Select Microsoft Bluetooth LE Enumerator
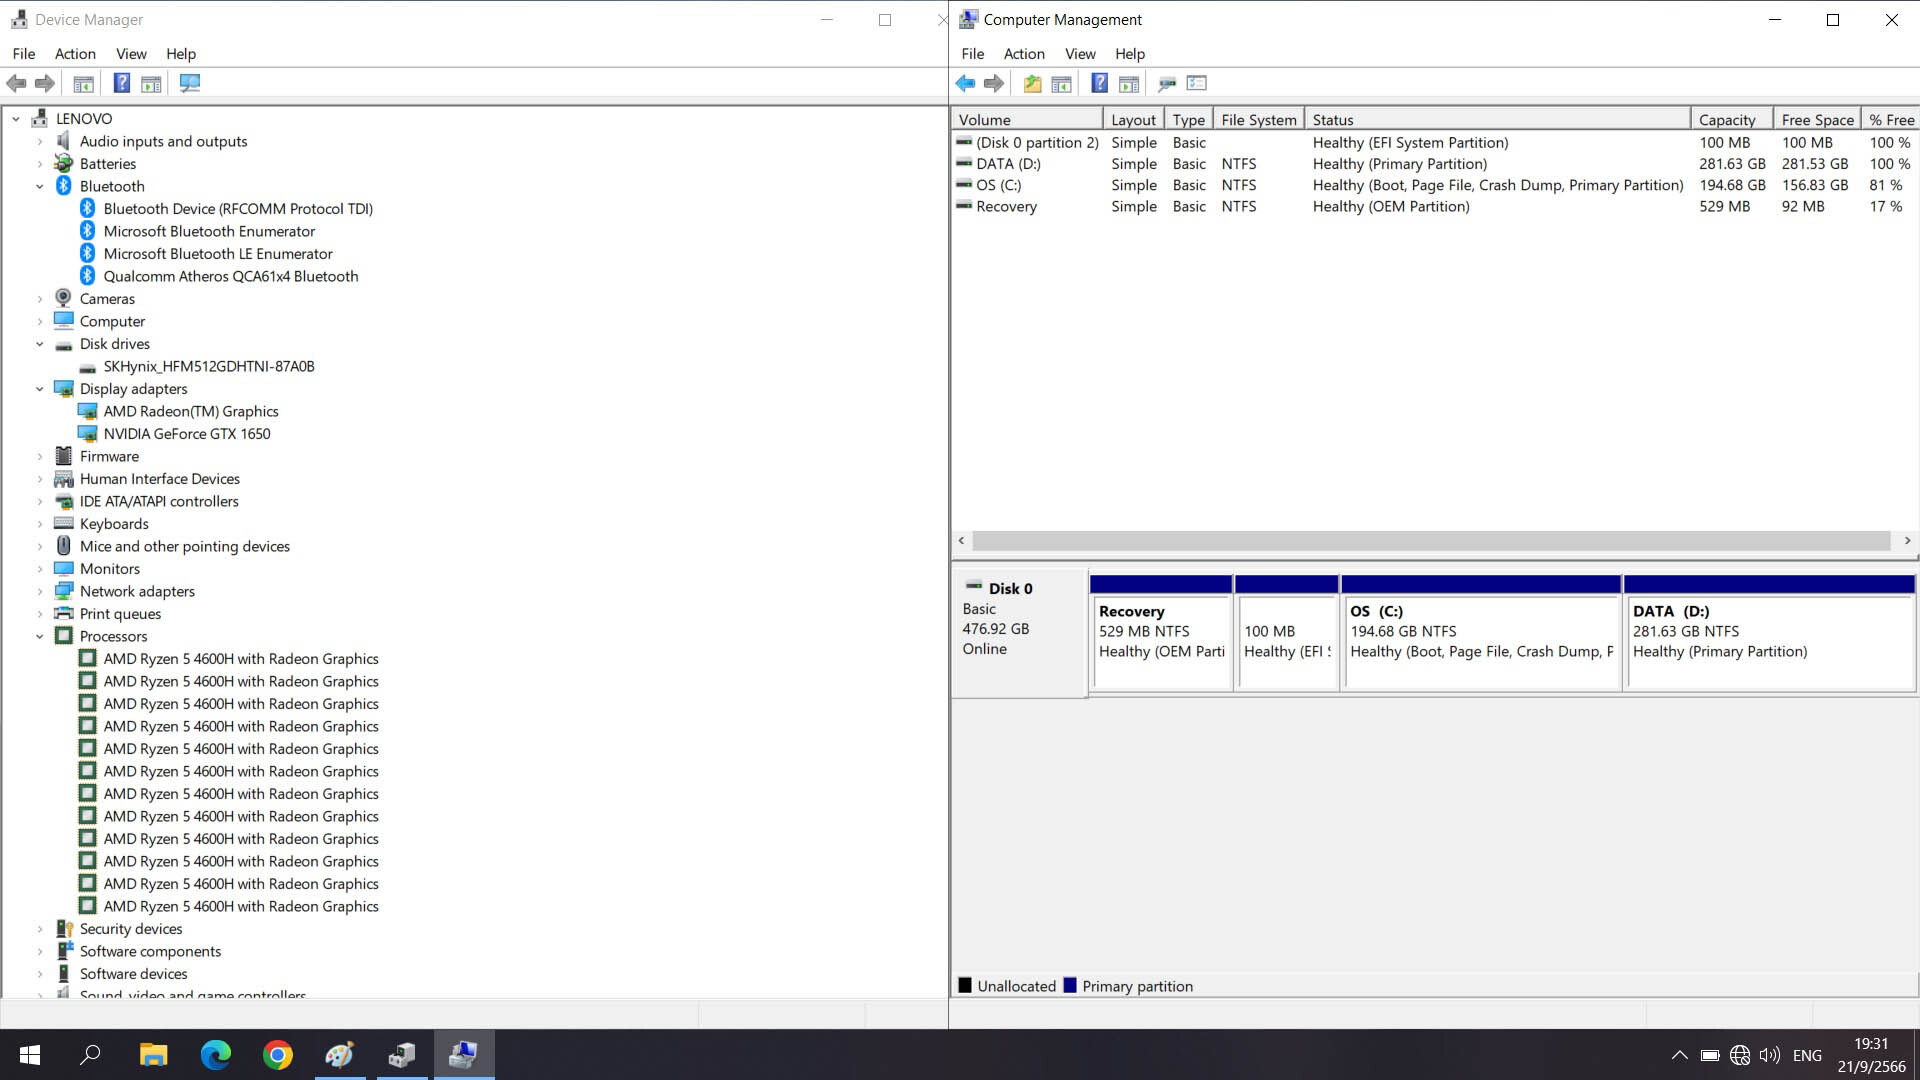 (x=218, y=254)
